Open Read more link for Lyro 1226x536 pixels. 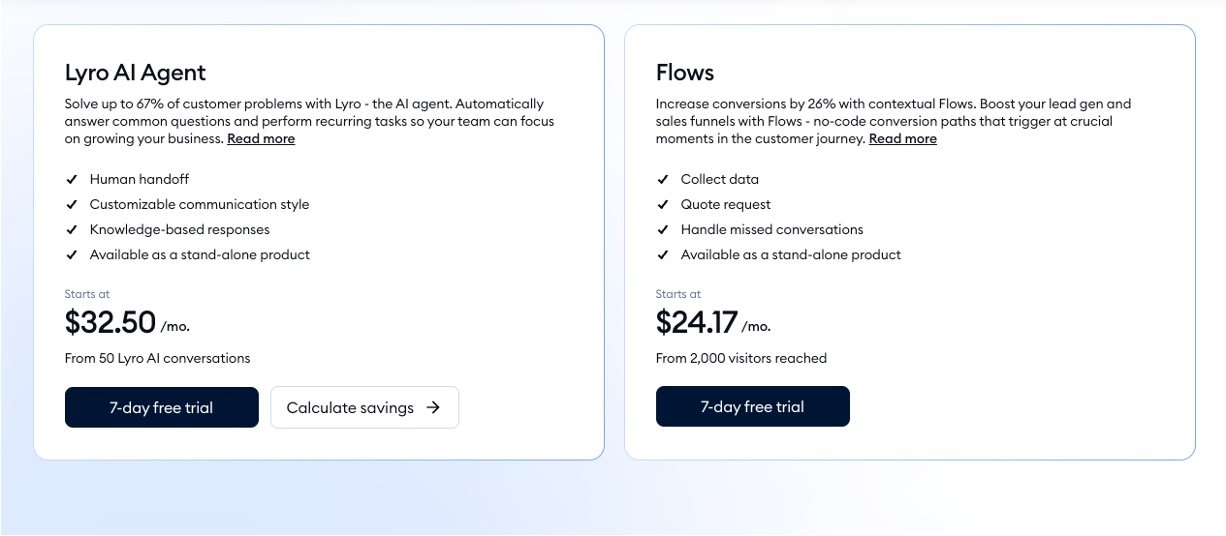click(261, 139)
